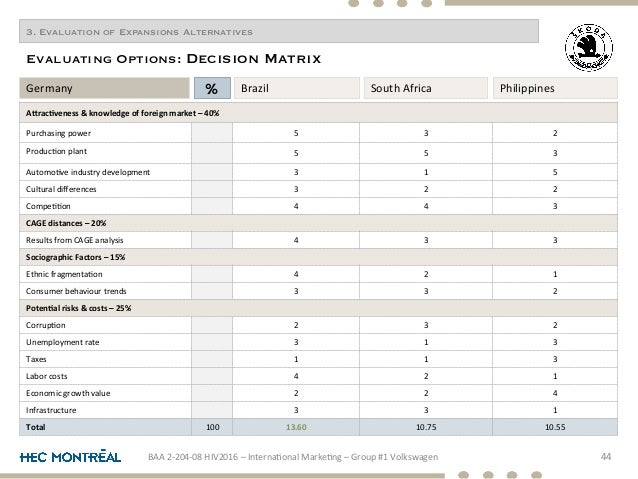Click the Philippines total 10.55
This screenshot has width=638, height=479.
tap(555, 427)
